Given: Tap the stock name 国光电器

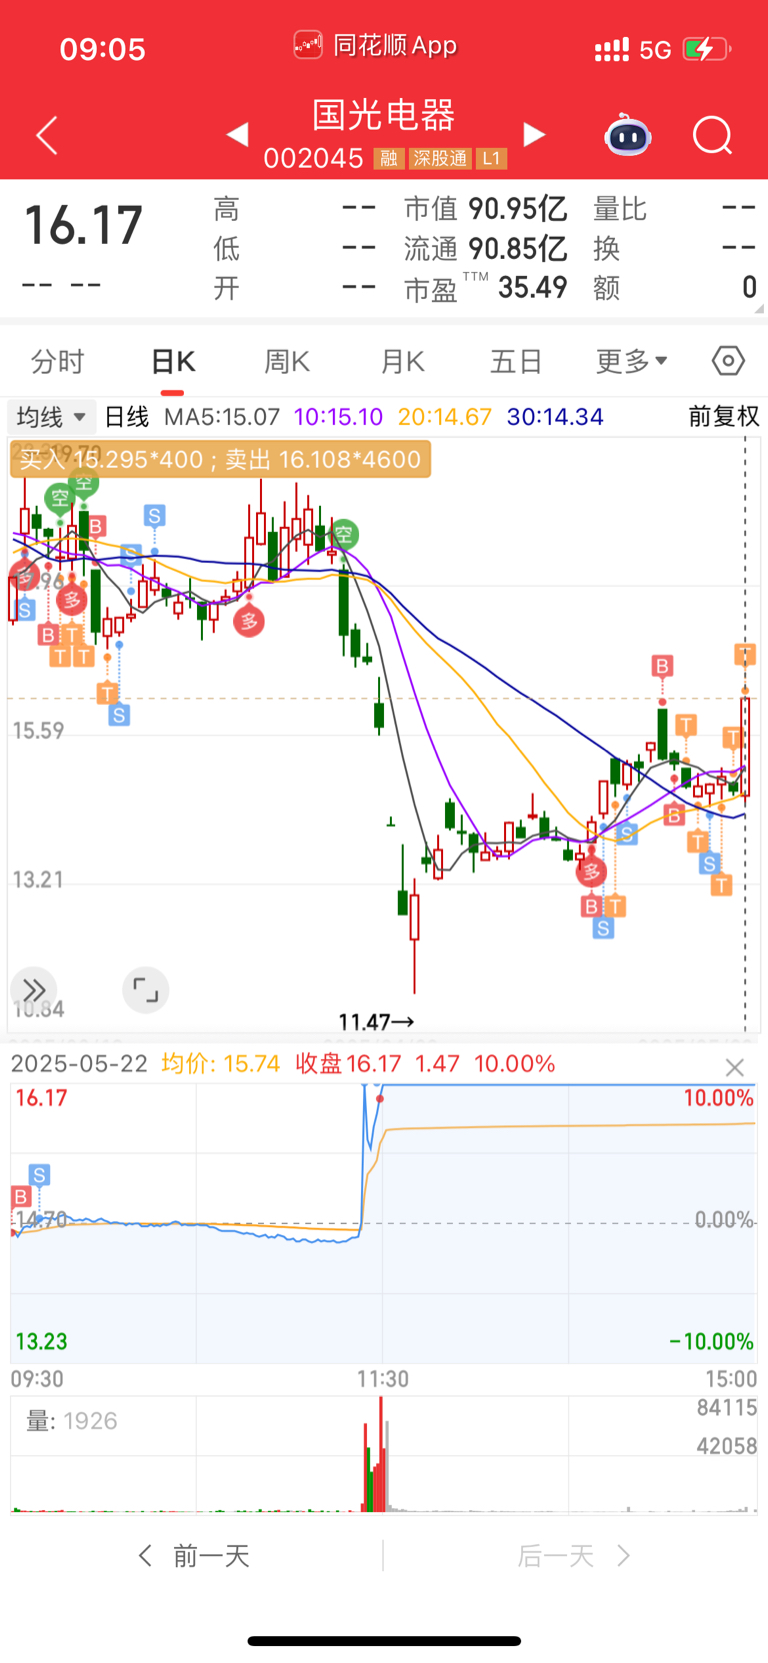Looking at the screenshot, I should click(x=384, y=115).
